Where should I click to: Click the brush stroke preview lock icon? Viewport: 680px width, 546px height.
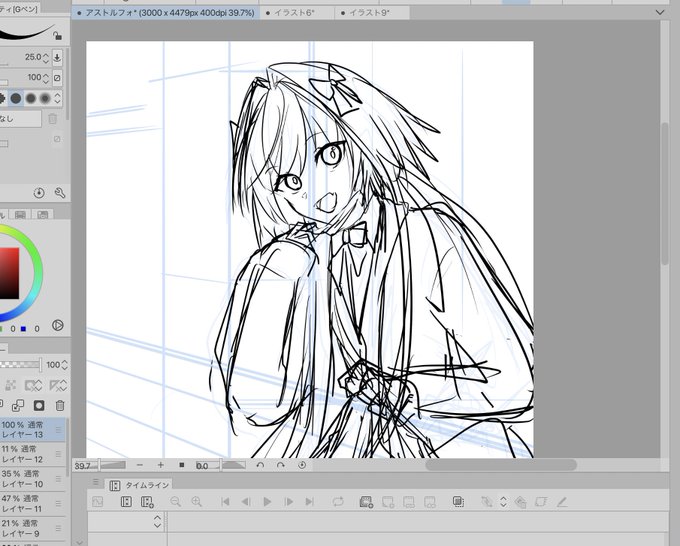pyautogui.click(x=57, y=35)
